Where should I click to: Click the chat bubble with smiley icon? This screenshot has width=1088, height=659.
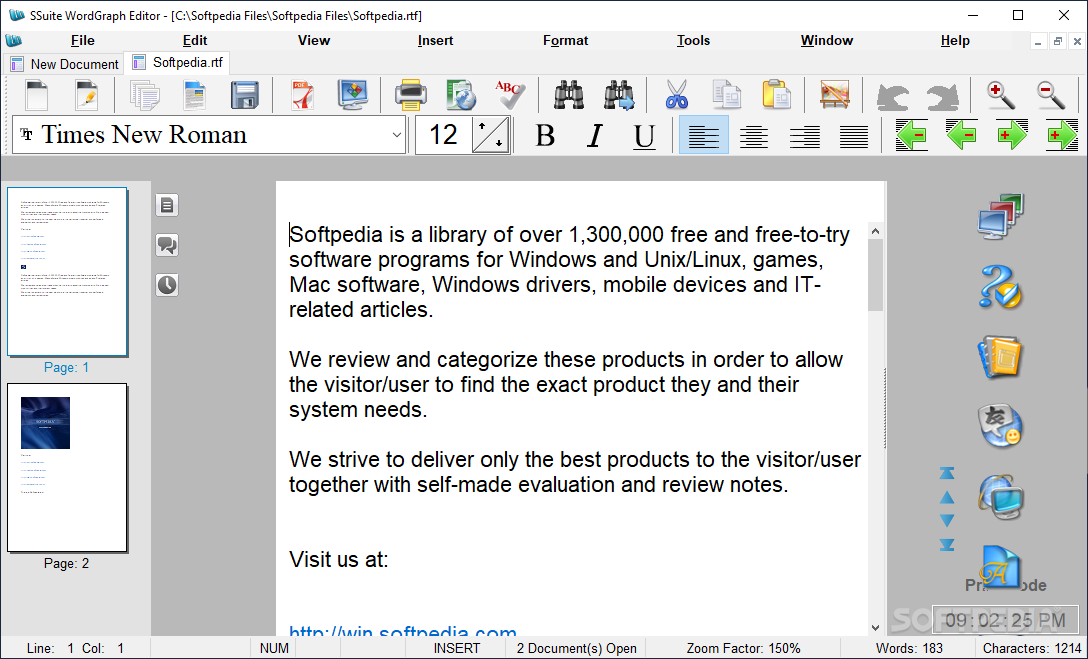click(1000, 426)
